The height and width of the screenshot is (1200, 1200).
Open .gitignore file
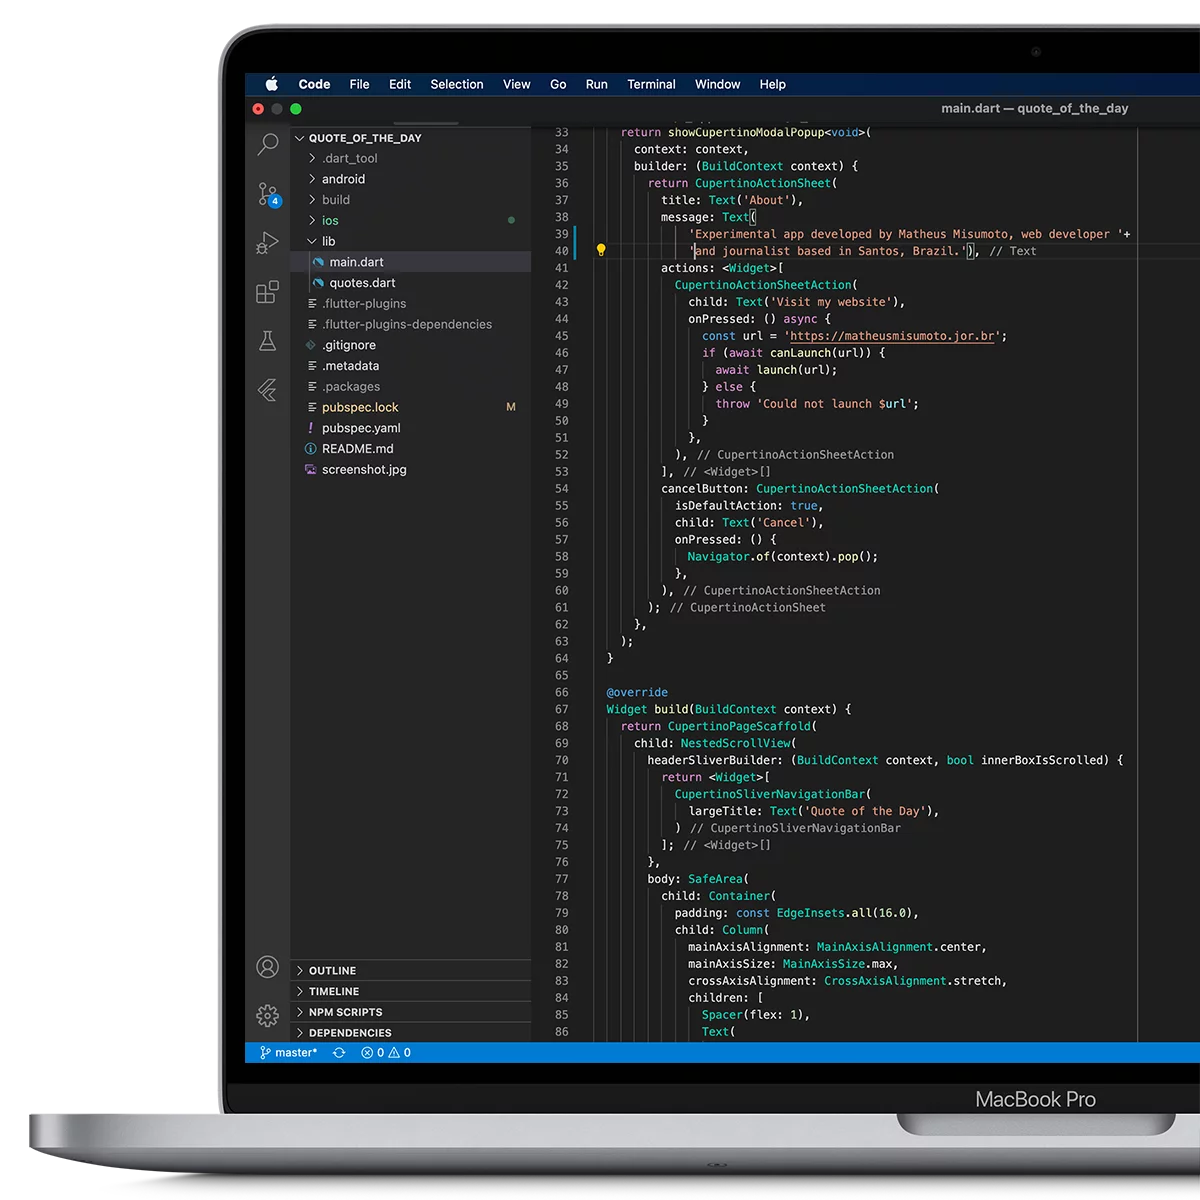click(x=410, y=345)
